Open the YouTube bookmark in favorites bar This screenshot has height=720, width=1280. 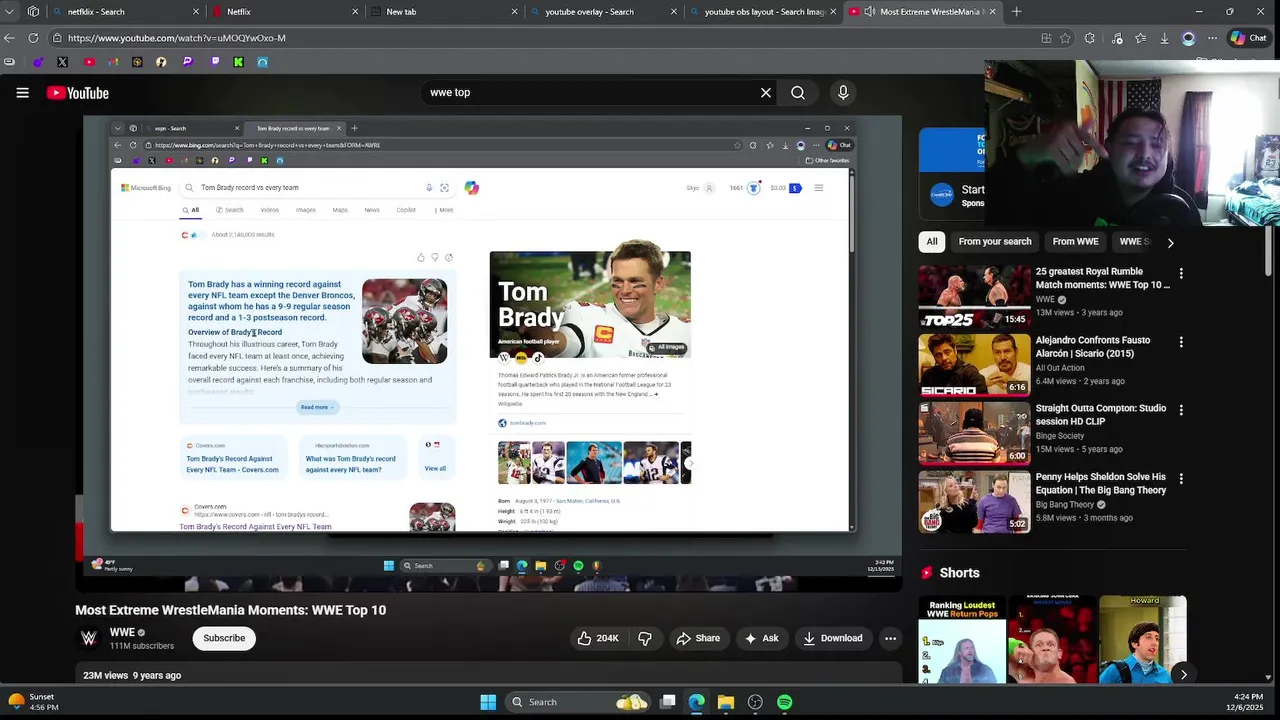click(x=89, y=62)
